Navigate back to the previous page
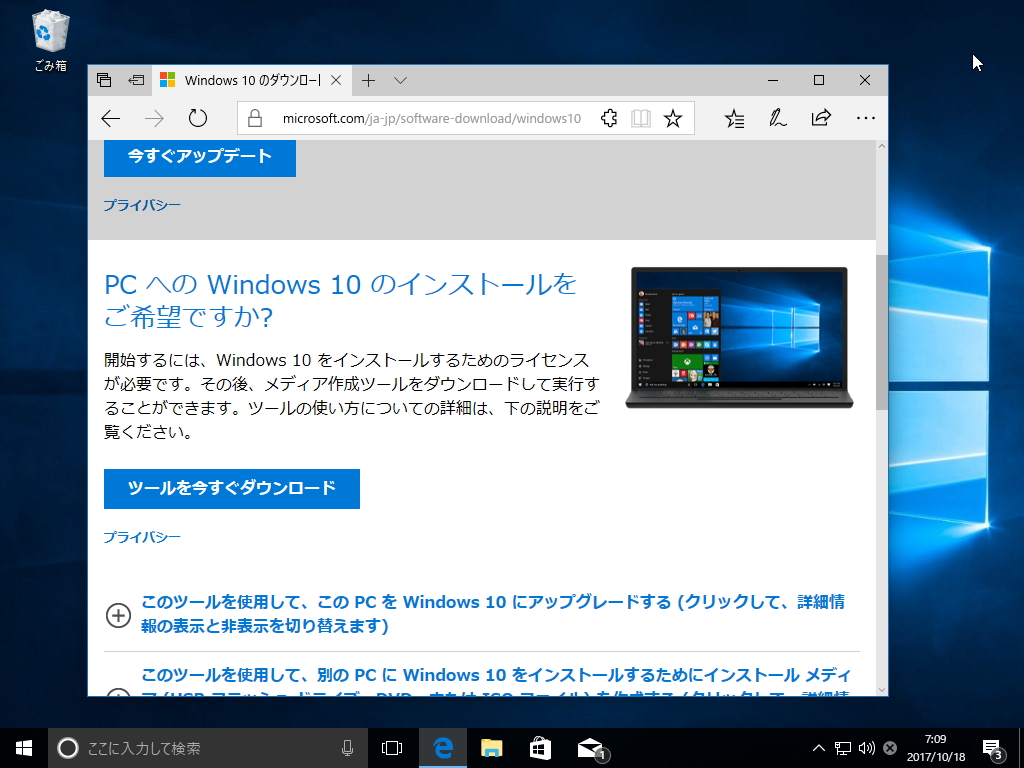 click(x=111, y=118)
